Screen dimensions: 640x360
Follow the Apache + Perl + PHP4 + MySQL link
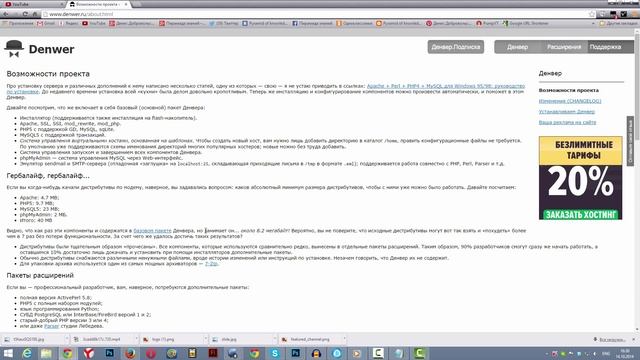click(x=446, y=86)
